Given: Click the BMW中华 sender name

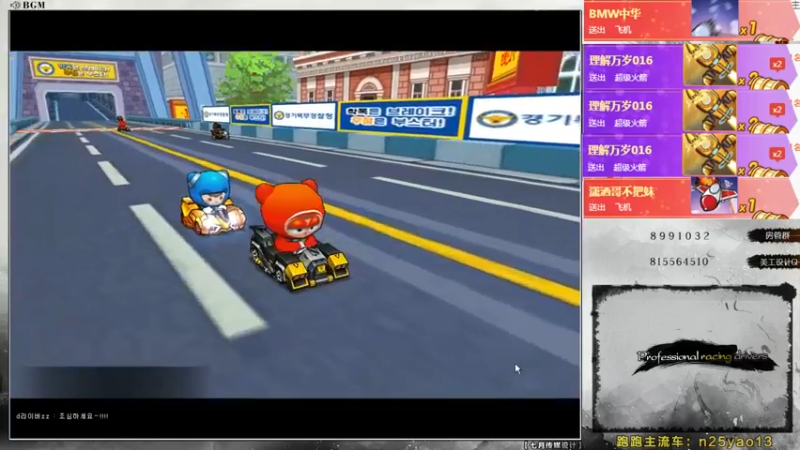Looking at the screenshot, I should pyautogui.click(x=614, y=13).
